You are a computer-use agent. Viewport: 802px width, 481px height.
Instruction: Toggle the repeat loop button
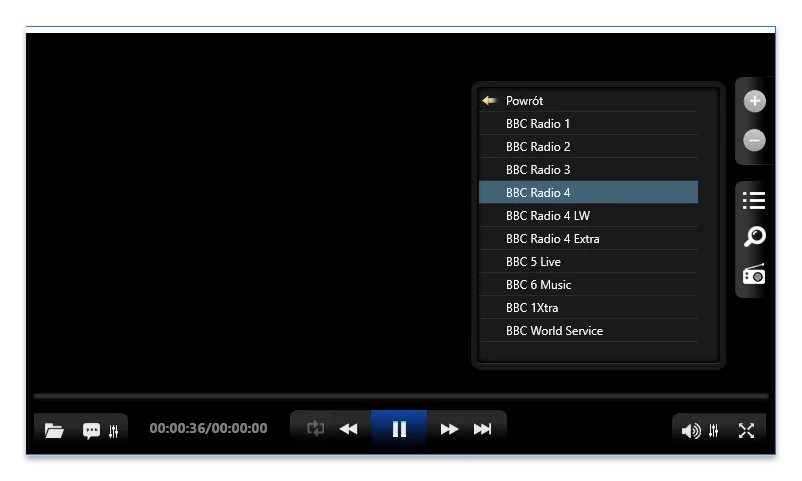(x=315, y=428)
